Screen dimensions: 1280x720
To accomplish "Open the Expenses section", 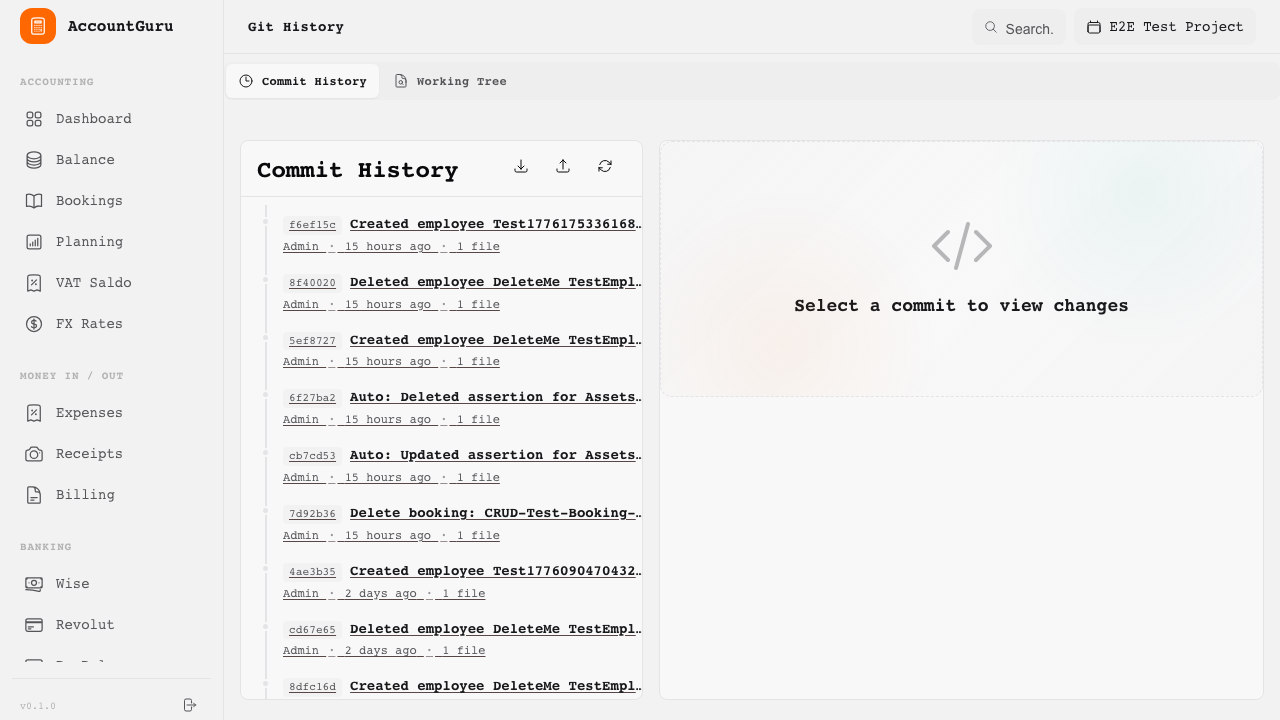I will (89, 412).
